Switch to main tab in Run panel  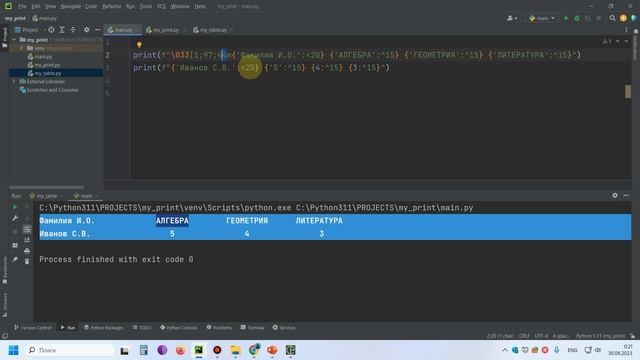(x=84, y=196)
